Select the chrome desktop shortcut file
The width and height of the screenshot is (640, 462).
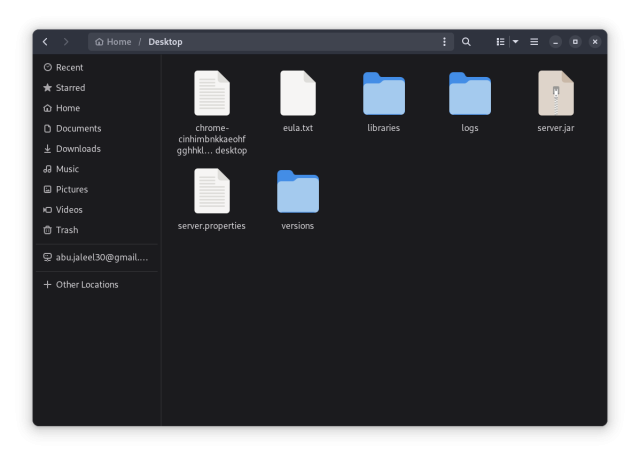coord(211,94)
